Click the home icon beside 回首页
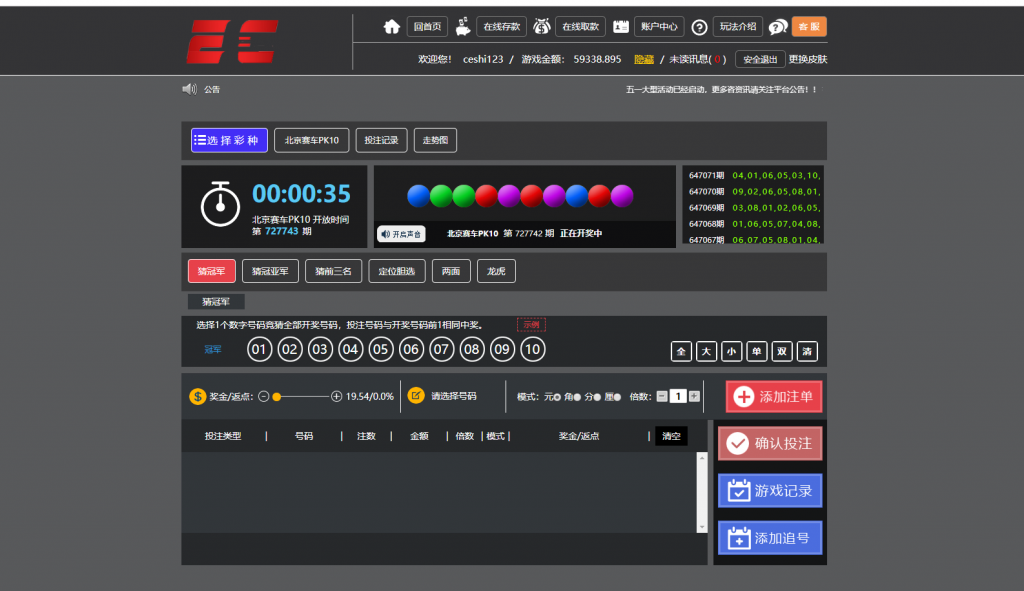 [x=392, y=27]
